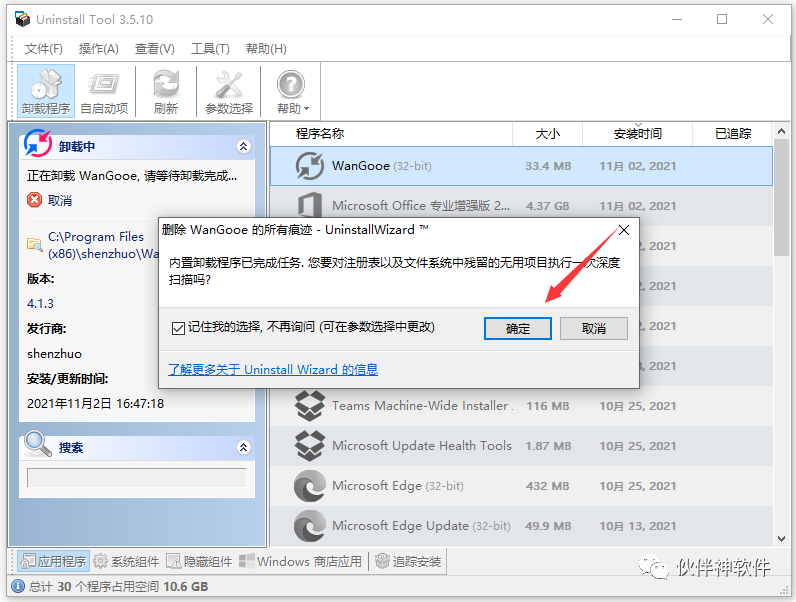Click the status bar info icon
Screen dimensions: 796x602
(18, 587)
